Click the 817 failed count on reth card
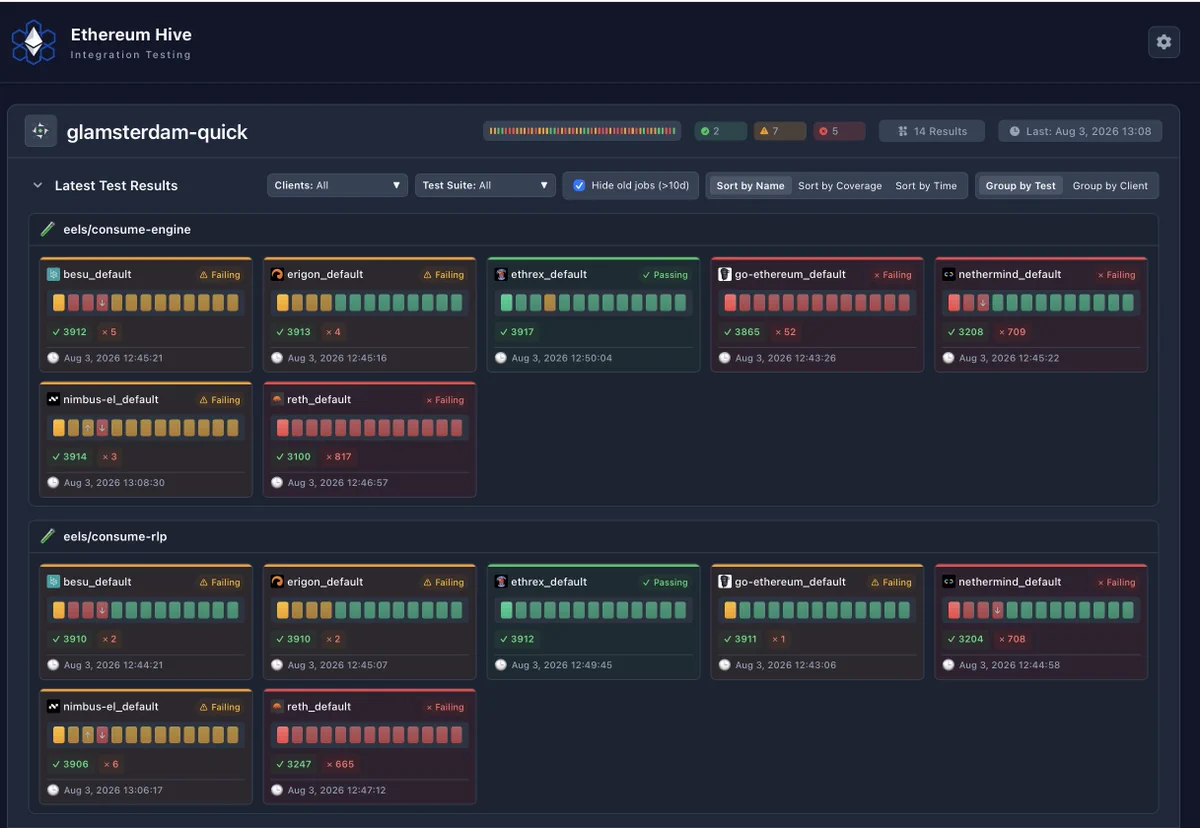 click(339, 457)
